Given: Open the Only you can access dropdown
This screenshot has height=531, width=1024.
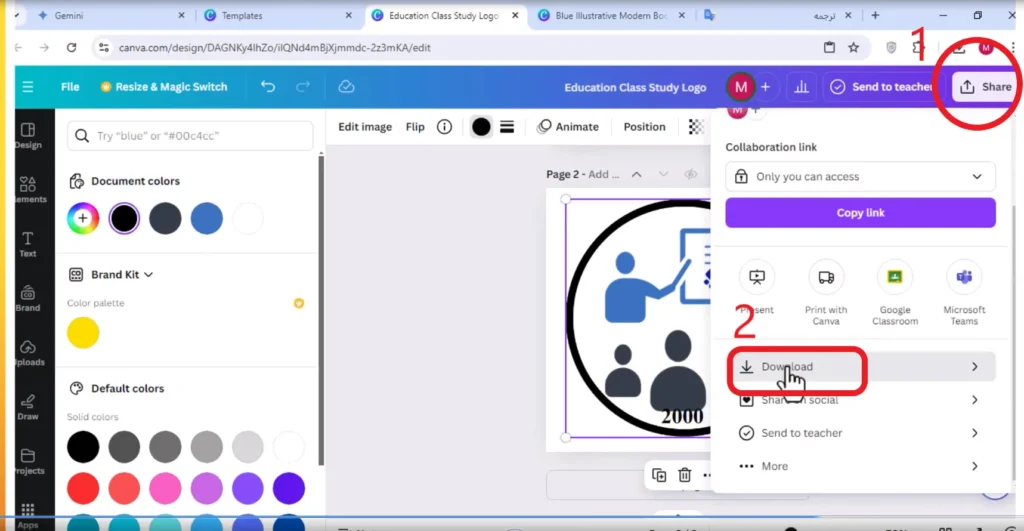Looking at the screenshot, I should click(860, 176).
